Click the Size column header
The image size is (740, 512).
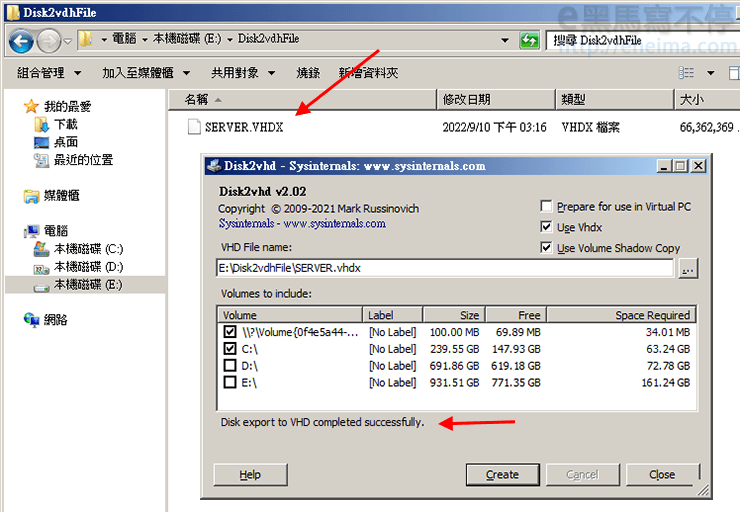tap(454, 315)
